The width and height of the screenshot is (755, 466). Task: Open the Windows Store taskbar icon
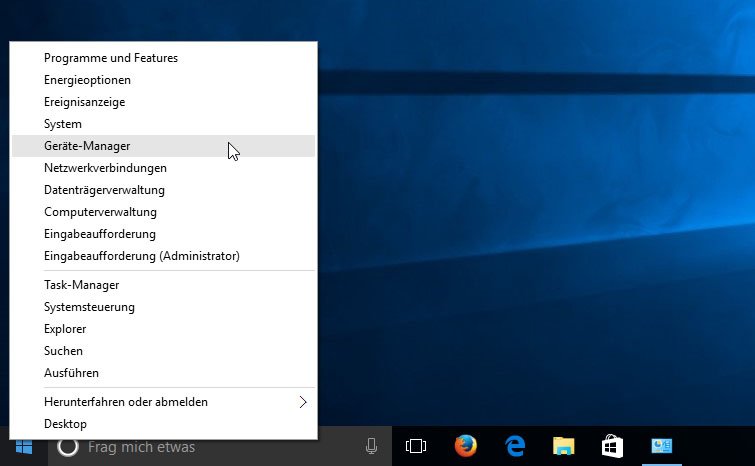point(613,447)
